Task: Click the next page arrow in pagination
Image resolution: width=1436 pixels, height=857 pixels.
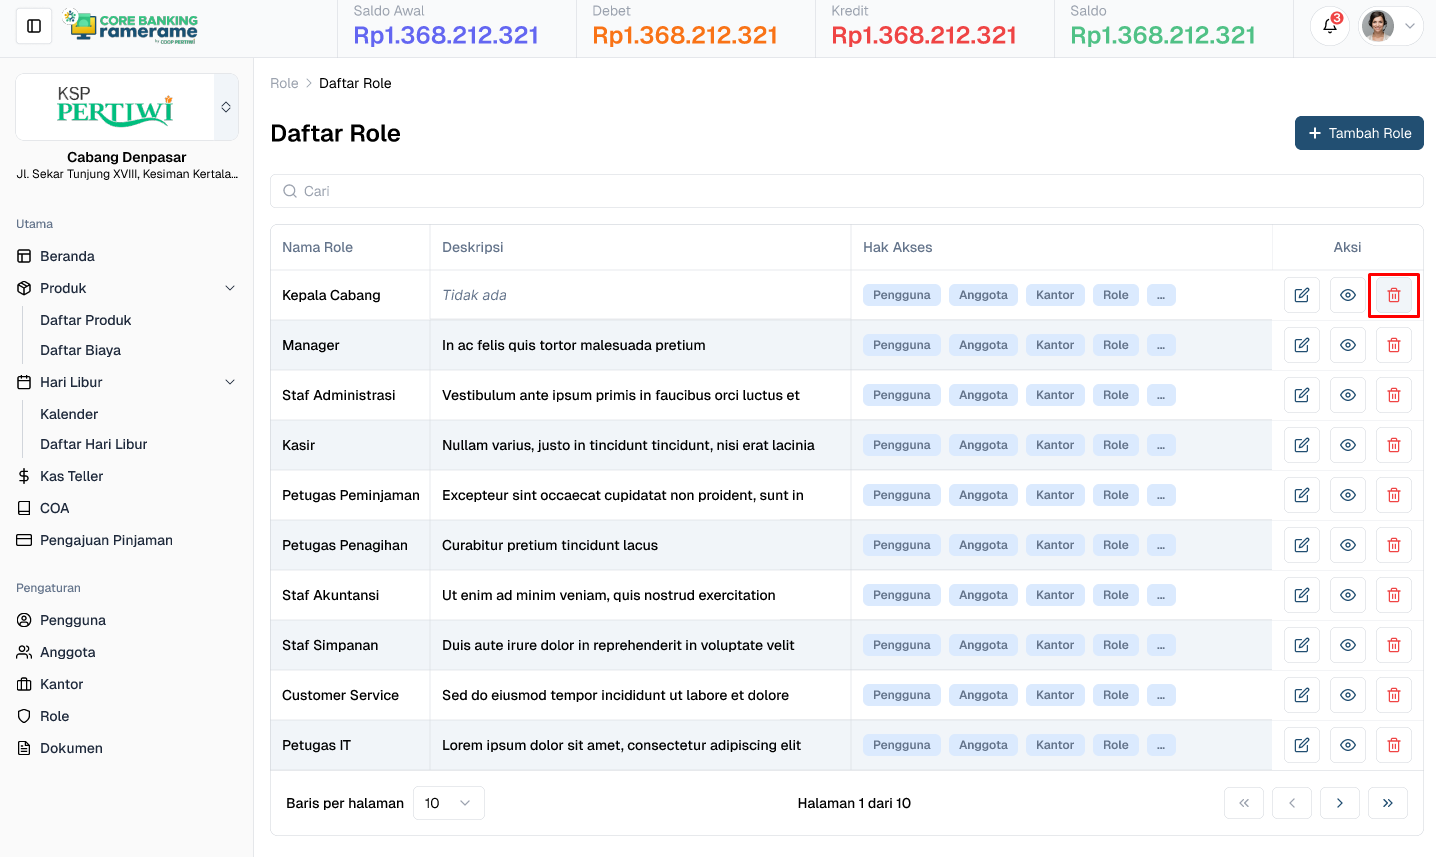Action: point(1339,803)
